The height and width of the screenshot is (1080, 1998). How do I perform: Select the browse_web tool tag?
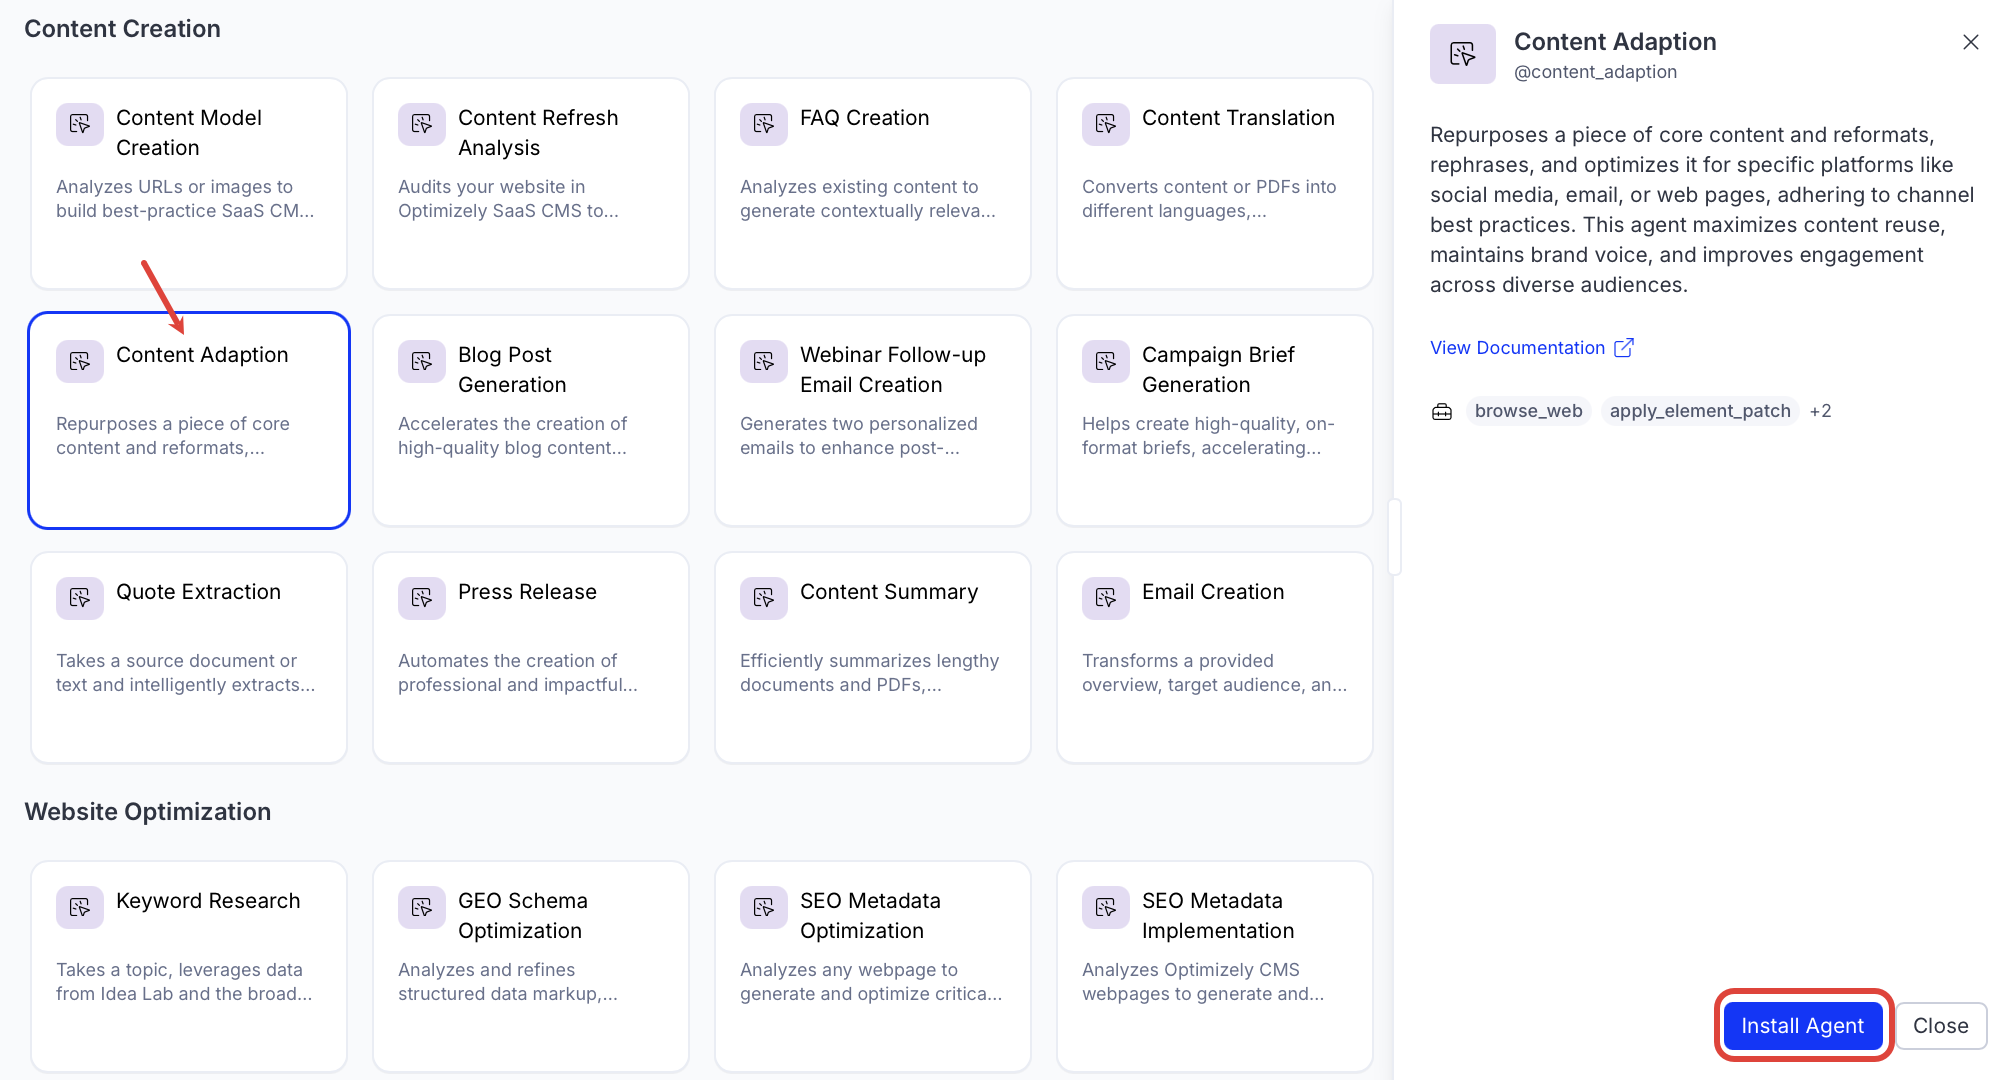pos(1528,411)
